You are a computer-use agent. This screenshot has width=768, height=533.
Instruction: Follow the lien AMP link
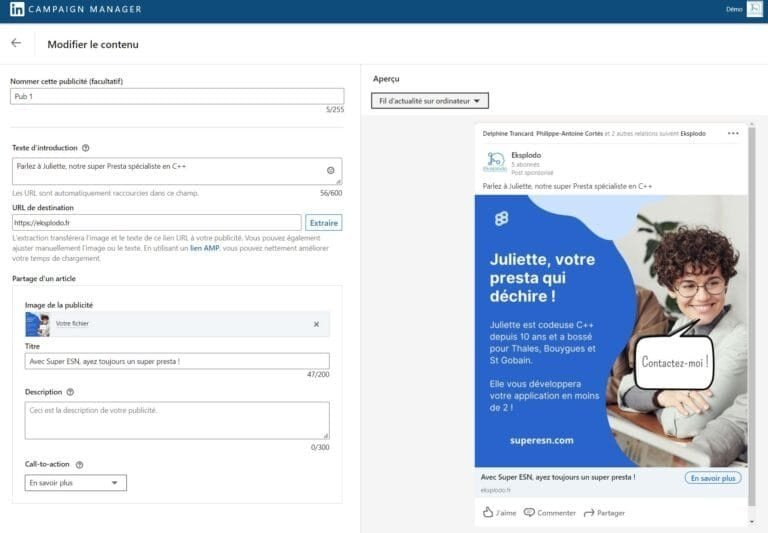[204, 248]
